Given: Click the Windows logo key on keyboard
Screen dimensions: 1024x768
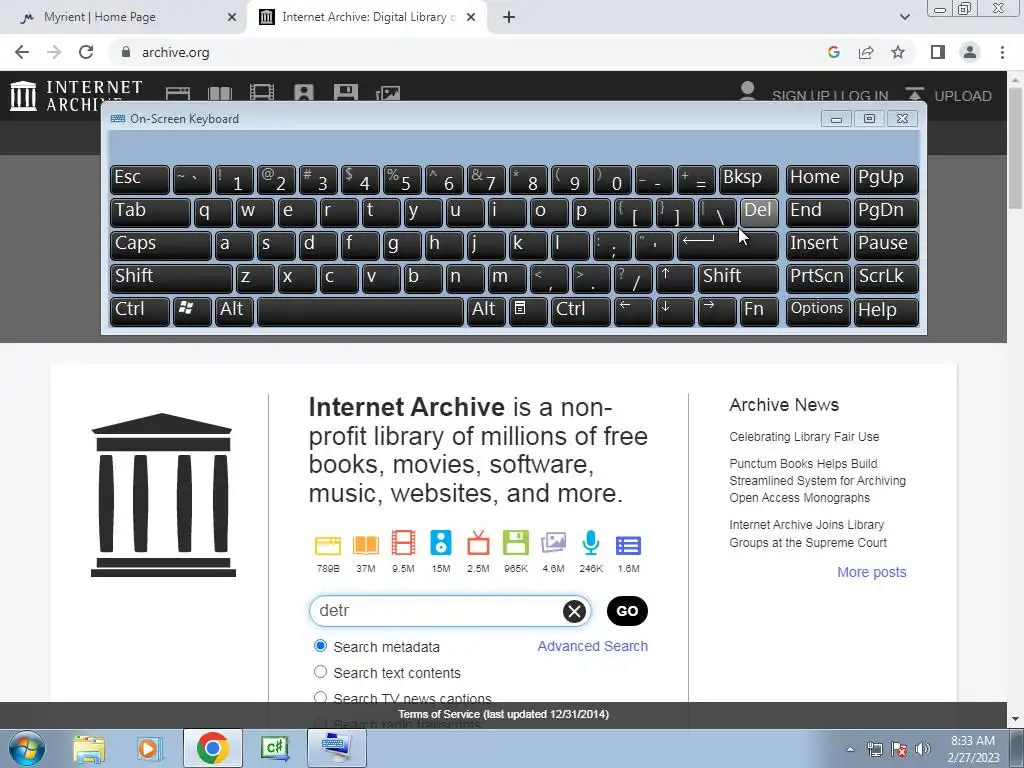Looking at the screenshot, I should click(x=192, y=311).
